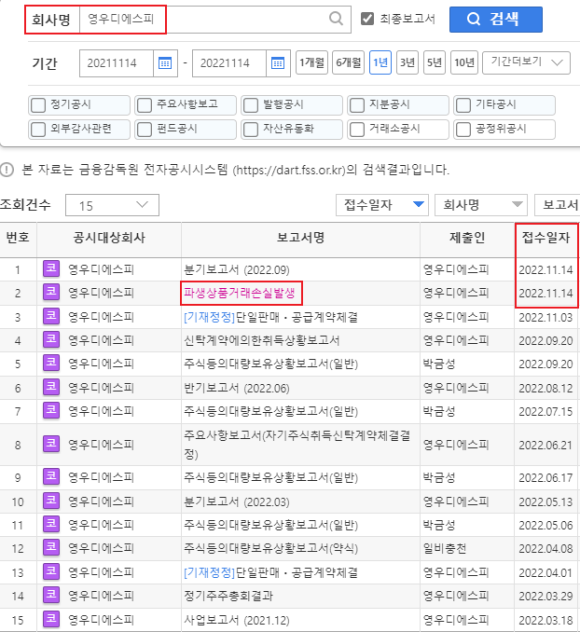Select the 3년 period option
580x632 pixels.
(407, 62)
